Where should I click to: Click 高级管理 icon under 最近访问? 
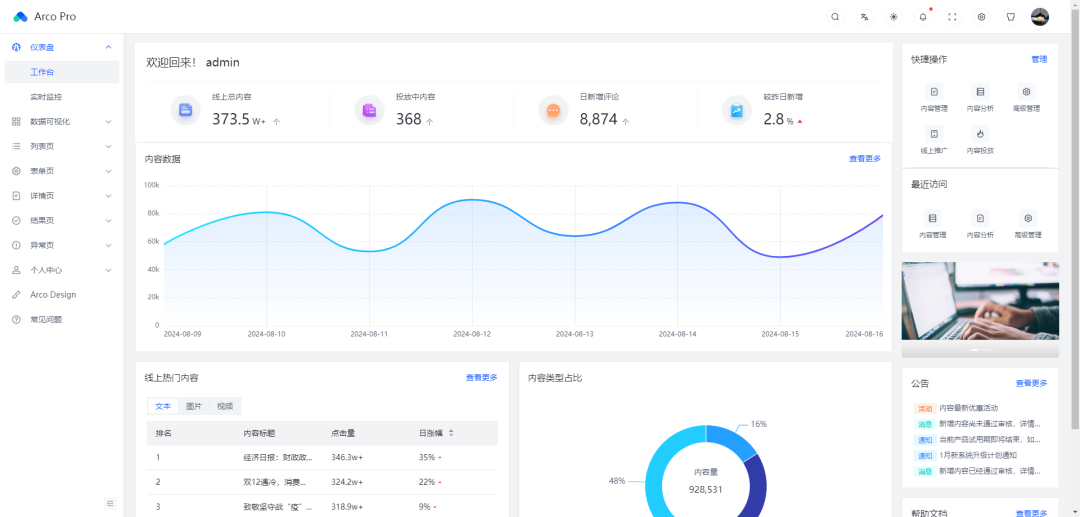(1027, 218)
